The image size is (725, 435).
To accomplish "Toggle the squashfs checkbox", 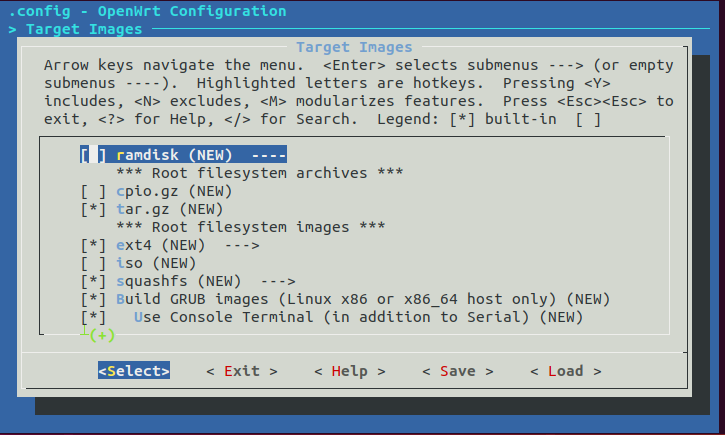I will click(x=93, y=282).
